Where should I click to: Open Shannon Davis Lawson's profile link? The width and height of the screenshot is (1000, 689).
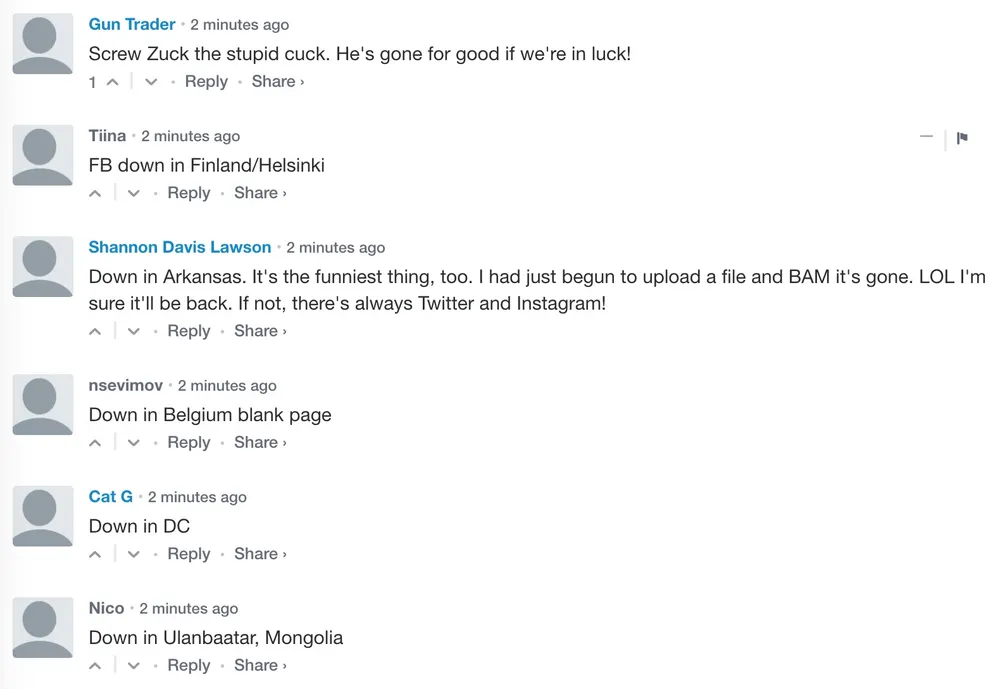180,247
